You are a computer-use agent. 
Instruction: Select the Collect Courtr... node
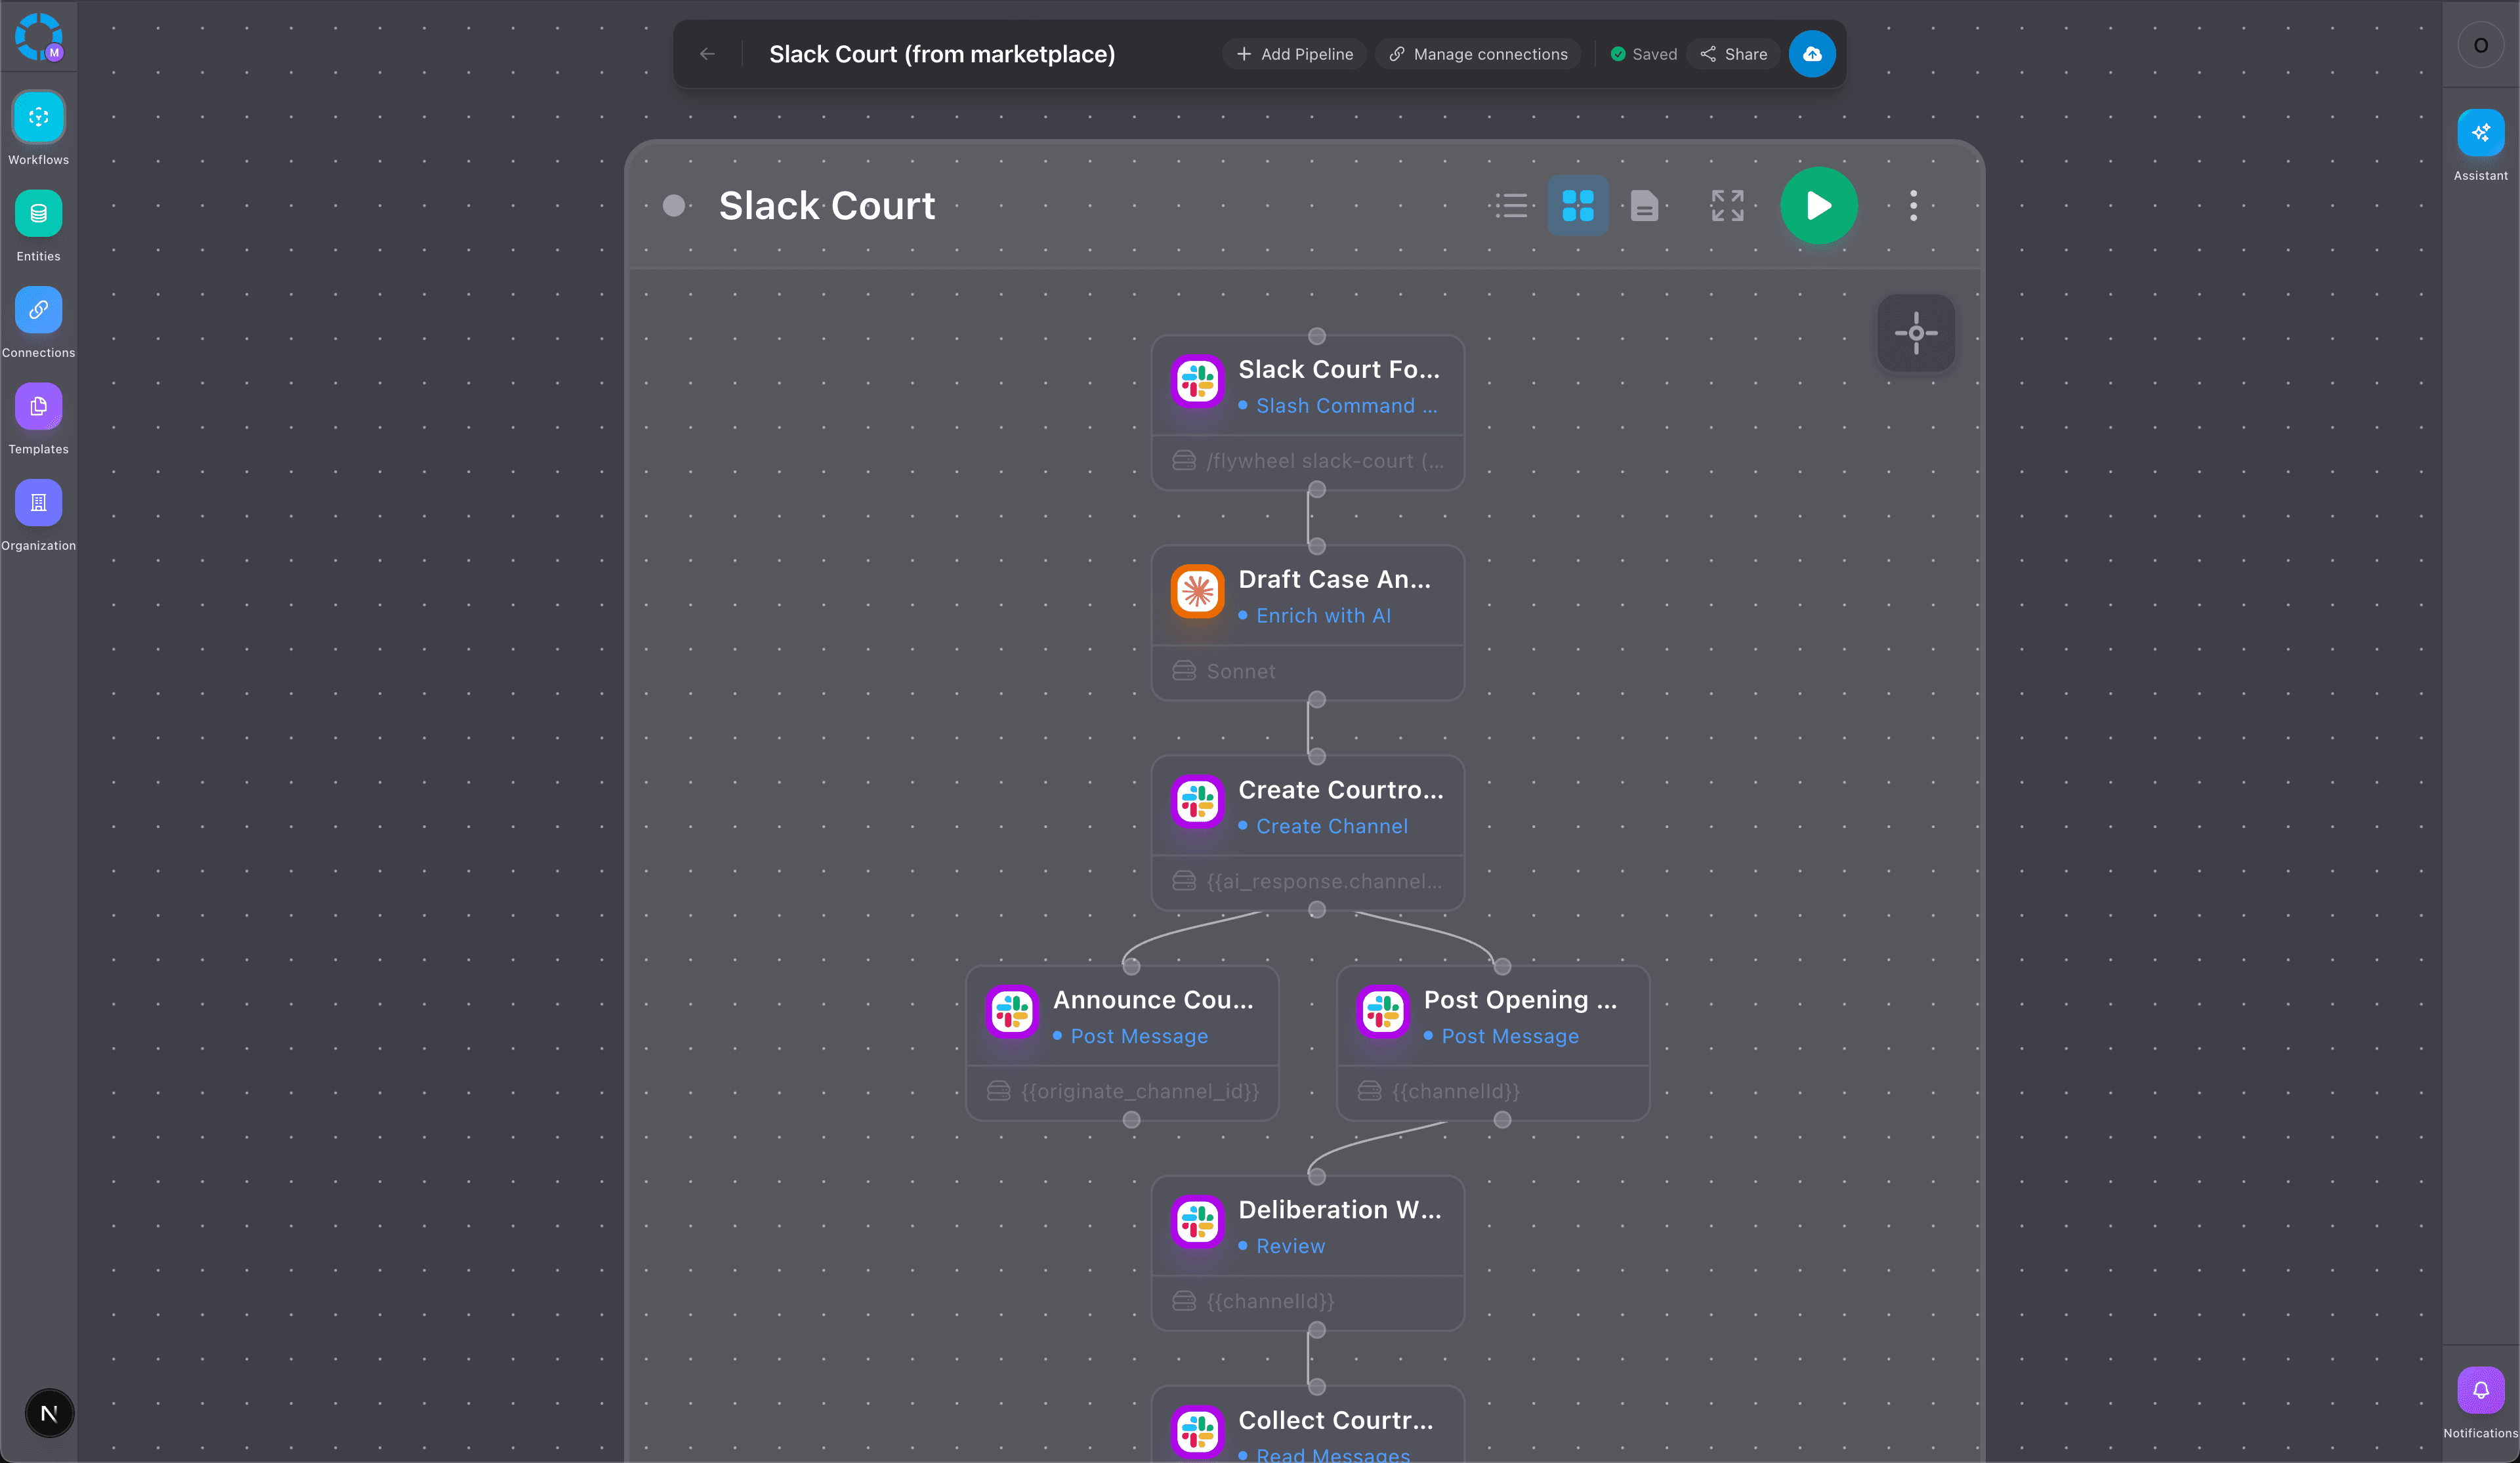point(1308,1425)
